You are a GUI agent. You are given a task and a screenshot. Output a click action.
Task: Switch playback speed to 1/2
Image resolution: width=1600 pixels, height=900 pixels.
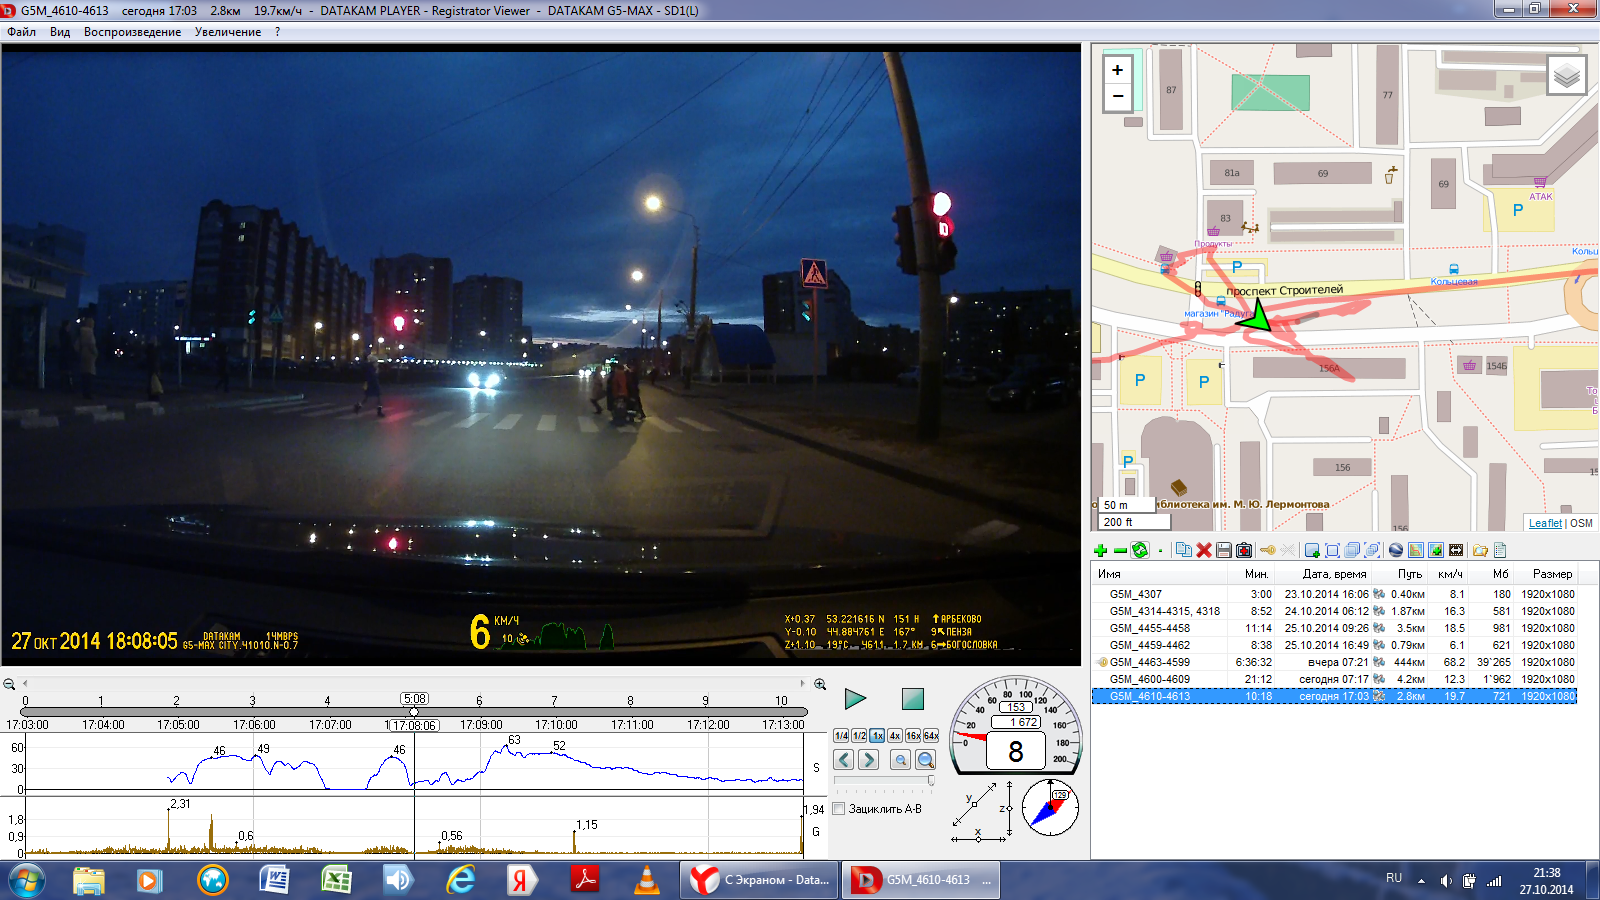(859, 735)
